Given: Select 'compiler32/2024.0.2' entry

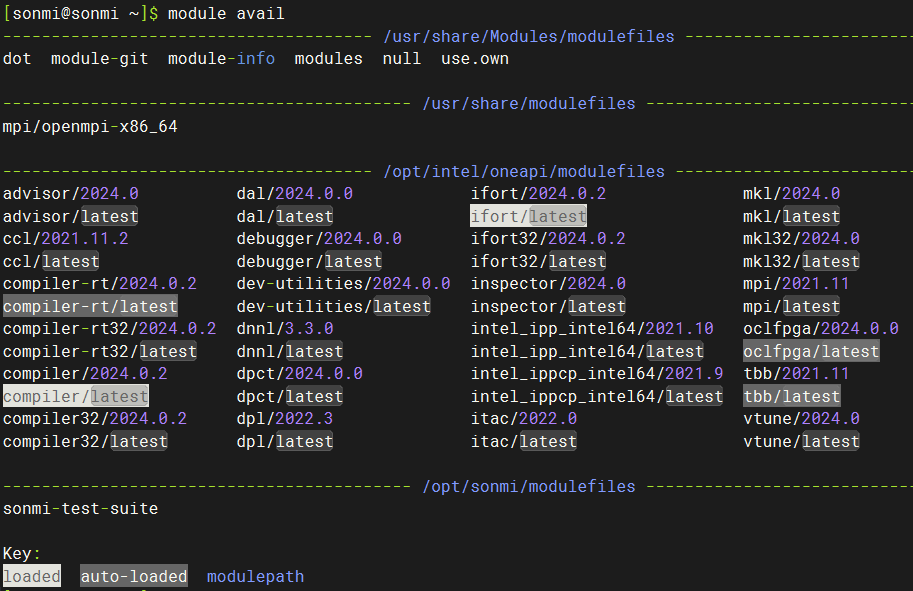Looking at the screenshot, I should [x=95, y=419].
